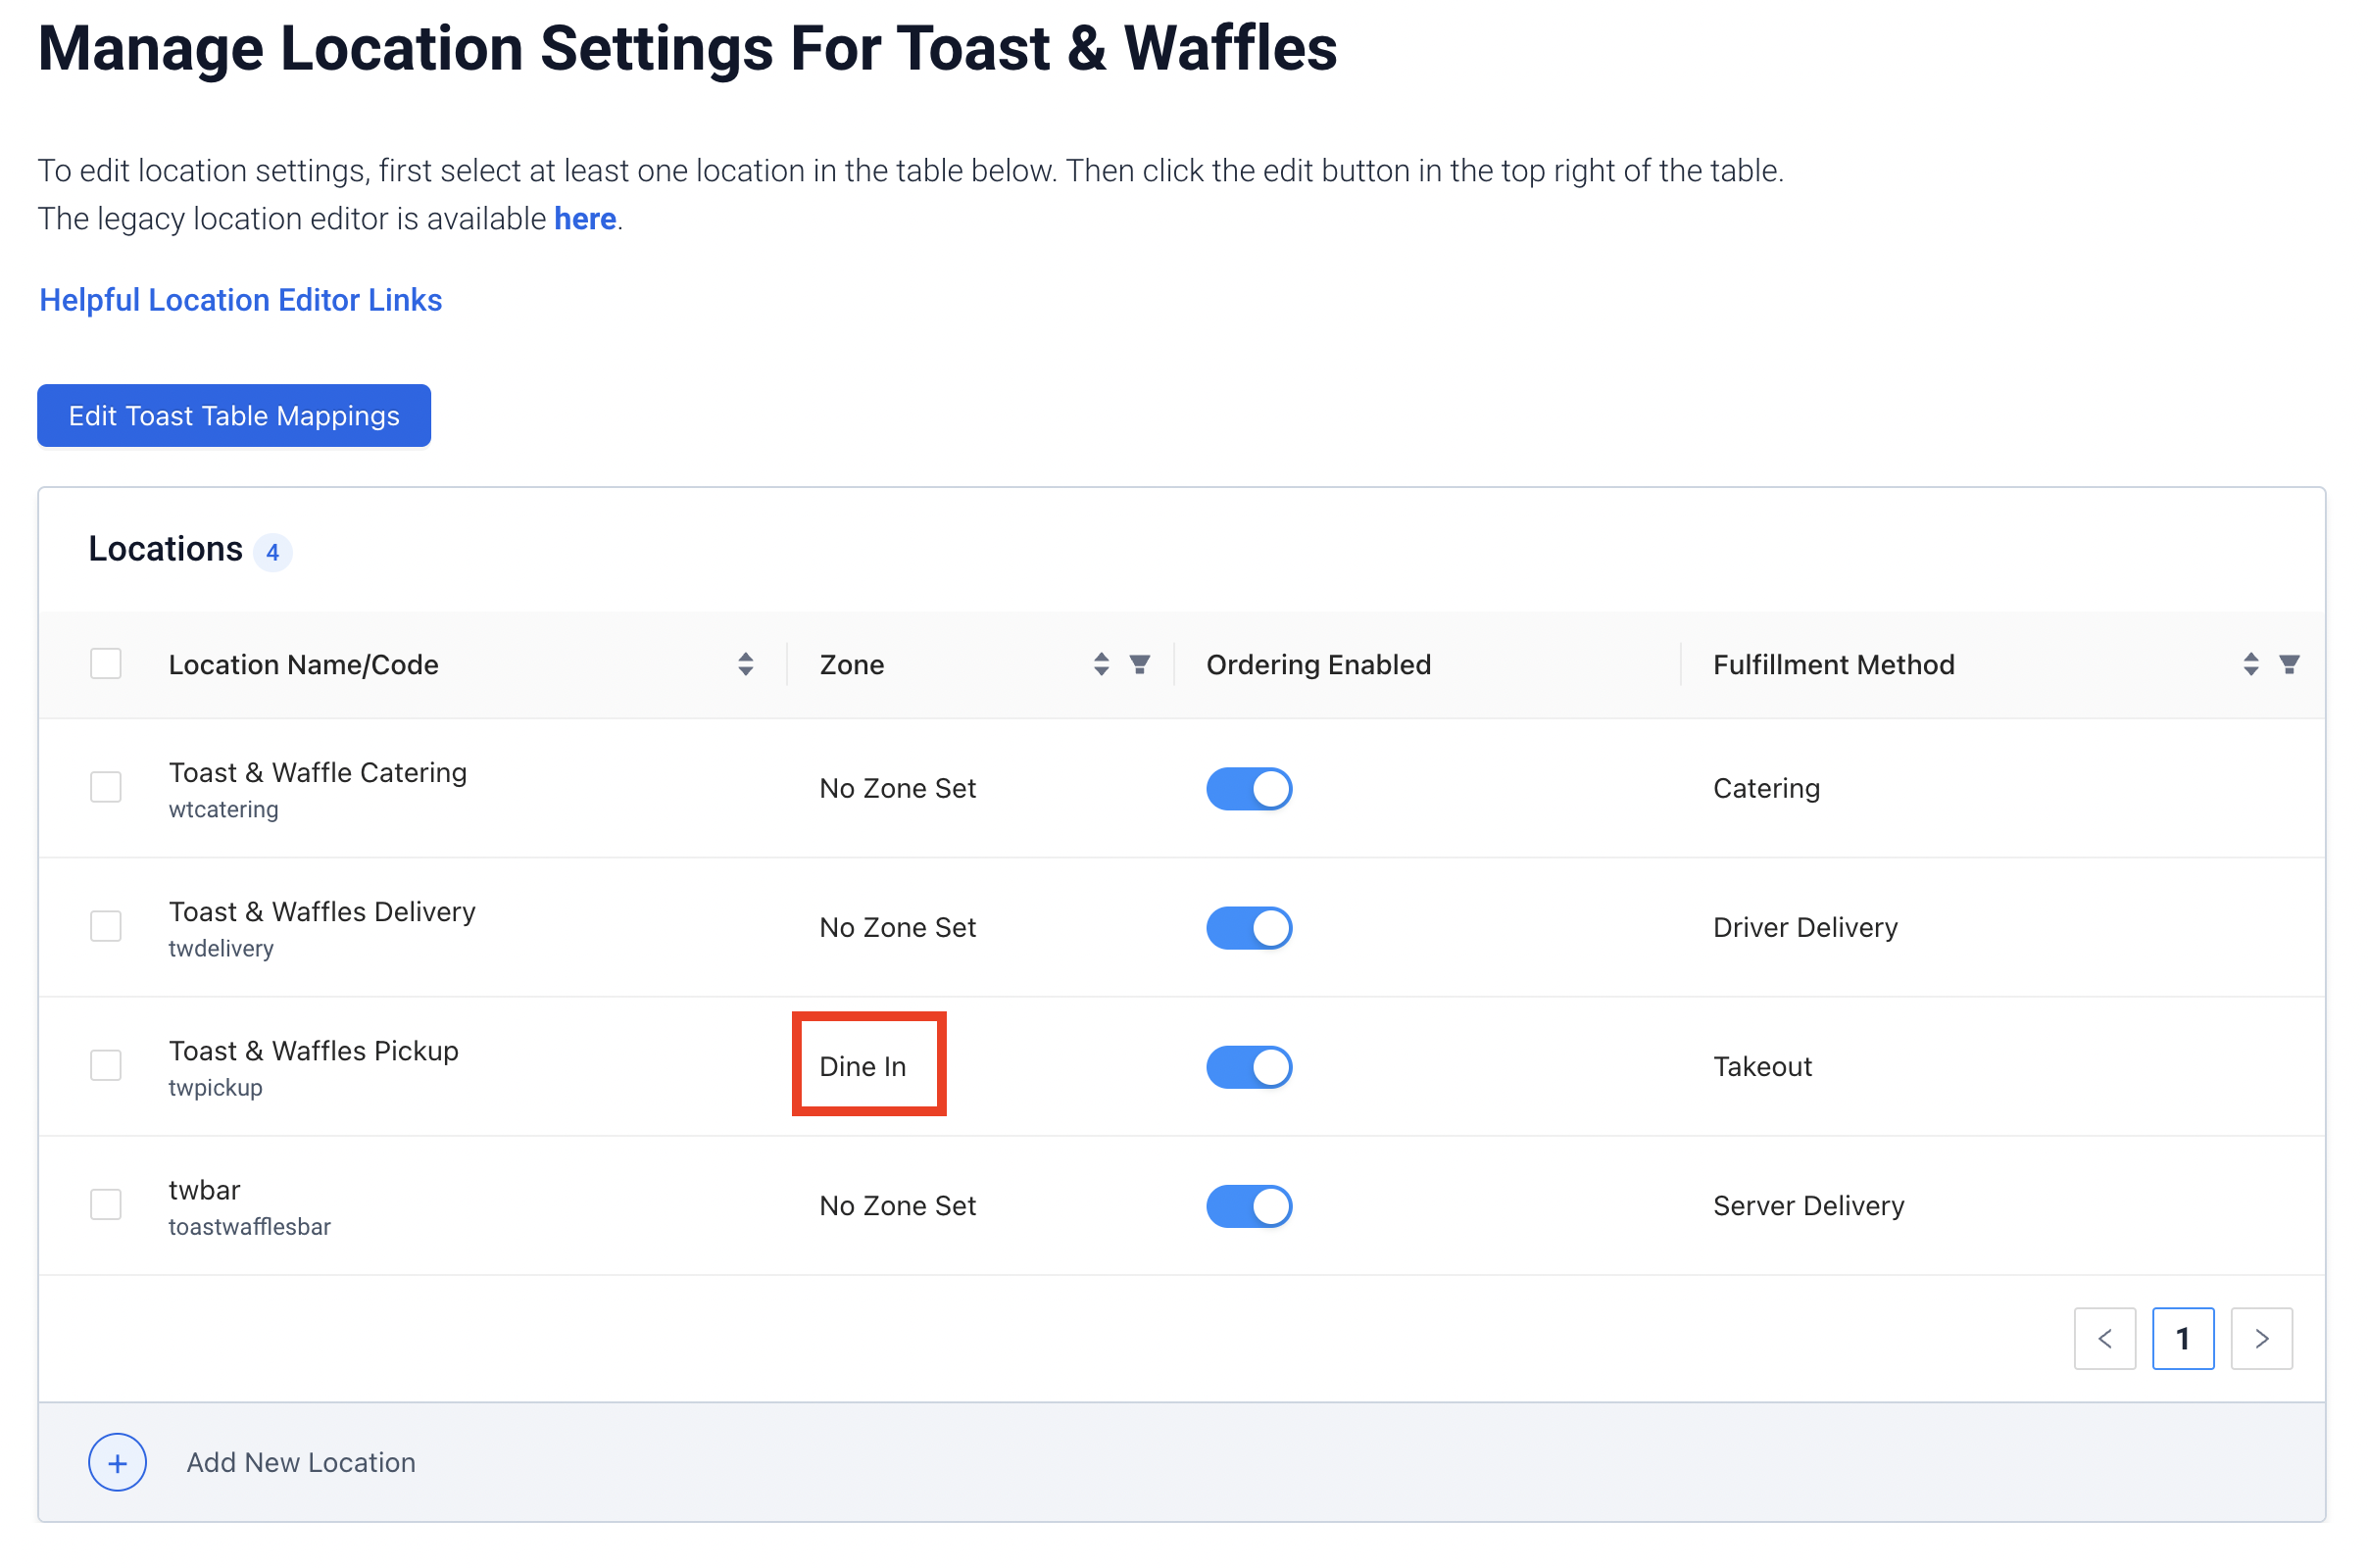The width and height of the screenshot is (2368, 1568).
Task: Disable ordering for Toast & Waffles Delivery
Action: pyautogui.click(x=1248, y=927)
